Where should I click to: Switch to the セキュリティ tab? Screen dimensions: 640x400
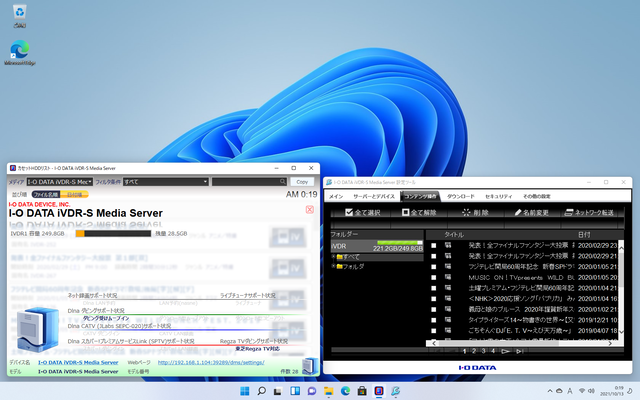[498, 196]
